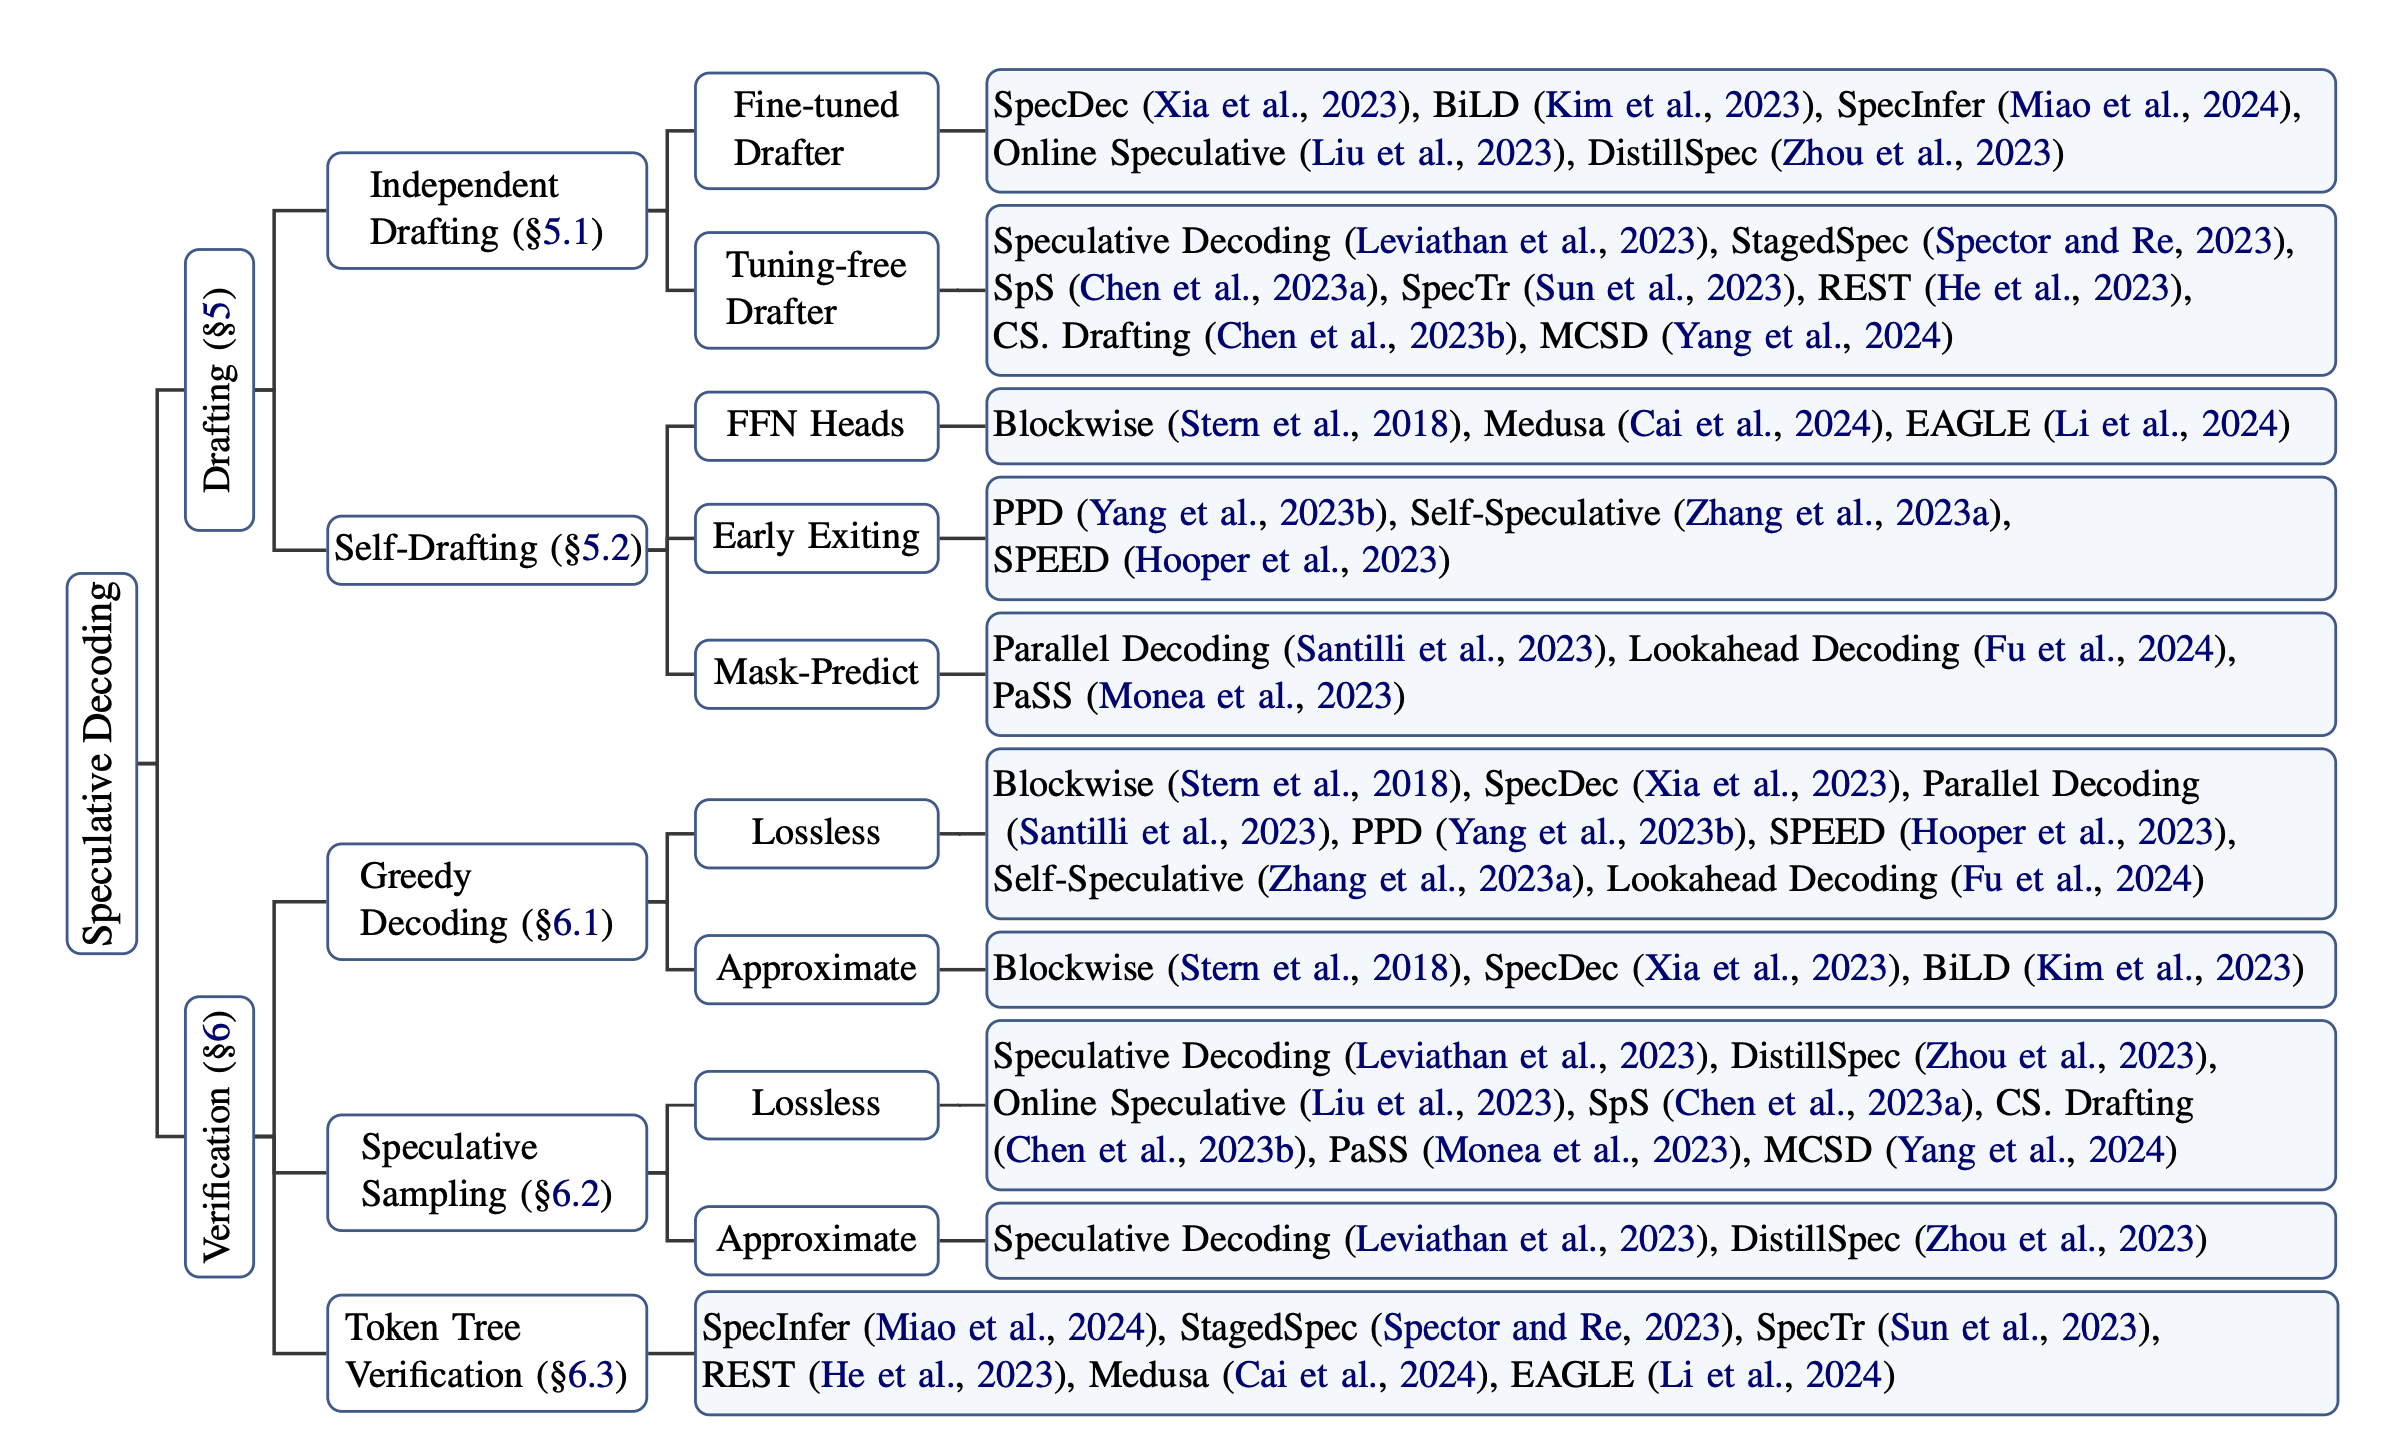
Task: Click 'BiLD' text in Greedy Approximate row
Action: [x=1966, y=969]
